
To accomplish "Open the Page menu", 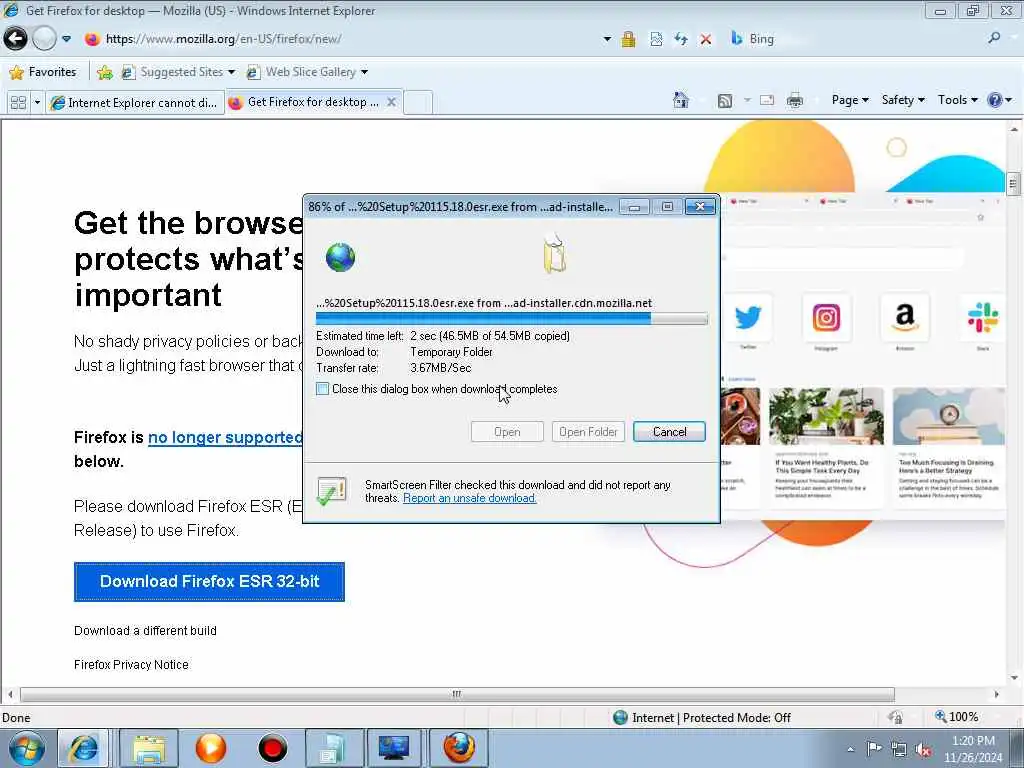I will pos(850,100).
